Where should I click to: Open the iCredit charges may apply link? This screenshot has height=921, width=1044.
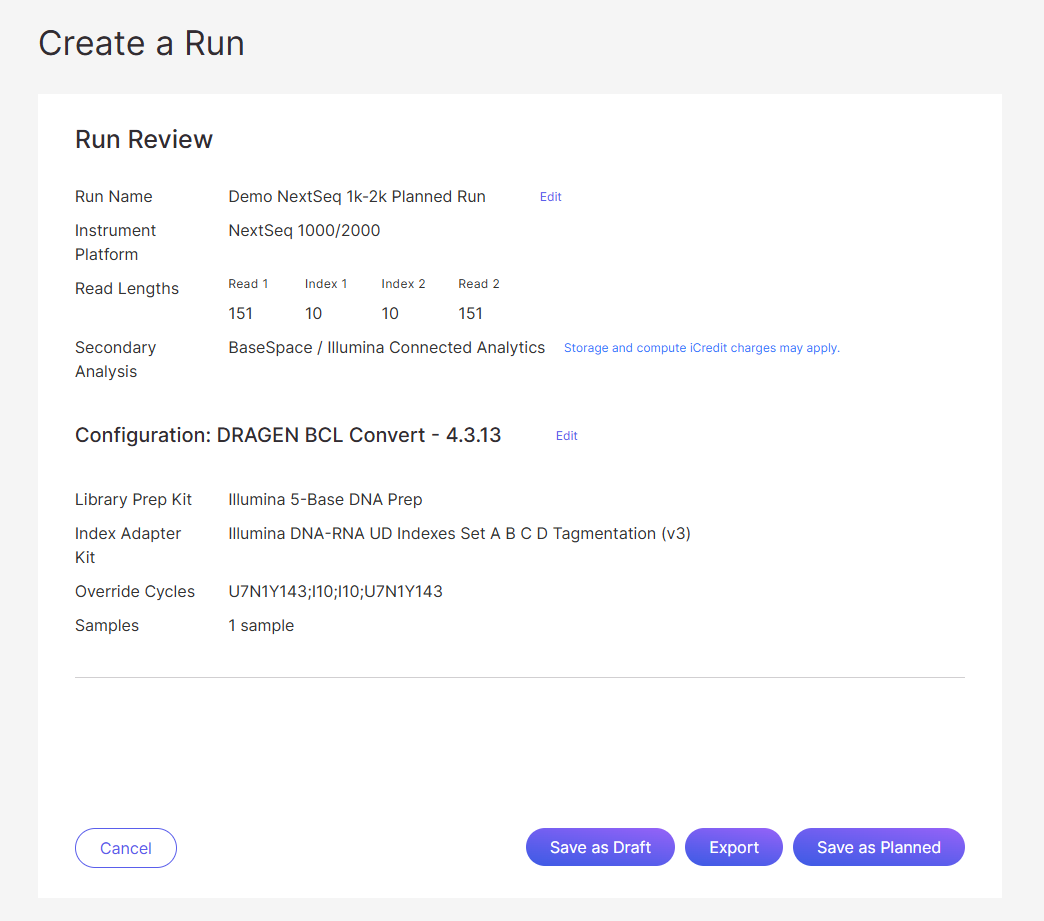coord(701,348)
